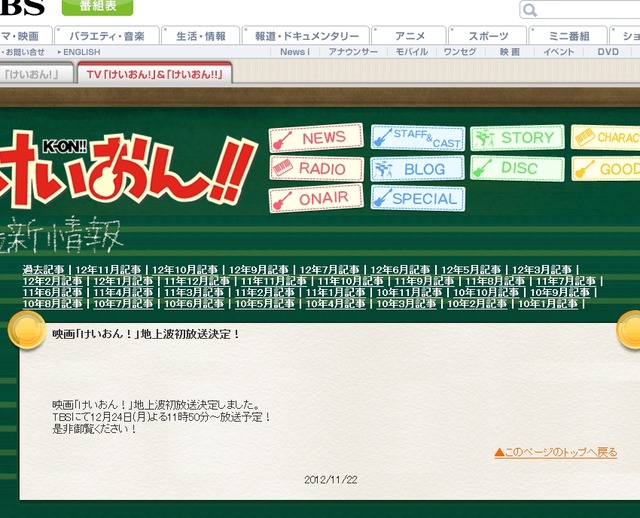The height and width of the screenshot is (518, 640).
Task: Open アナウンサー in sub navigation
Action: point(353,52)
